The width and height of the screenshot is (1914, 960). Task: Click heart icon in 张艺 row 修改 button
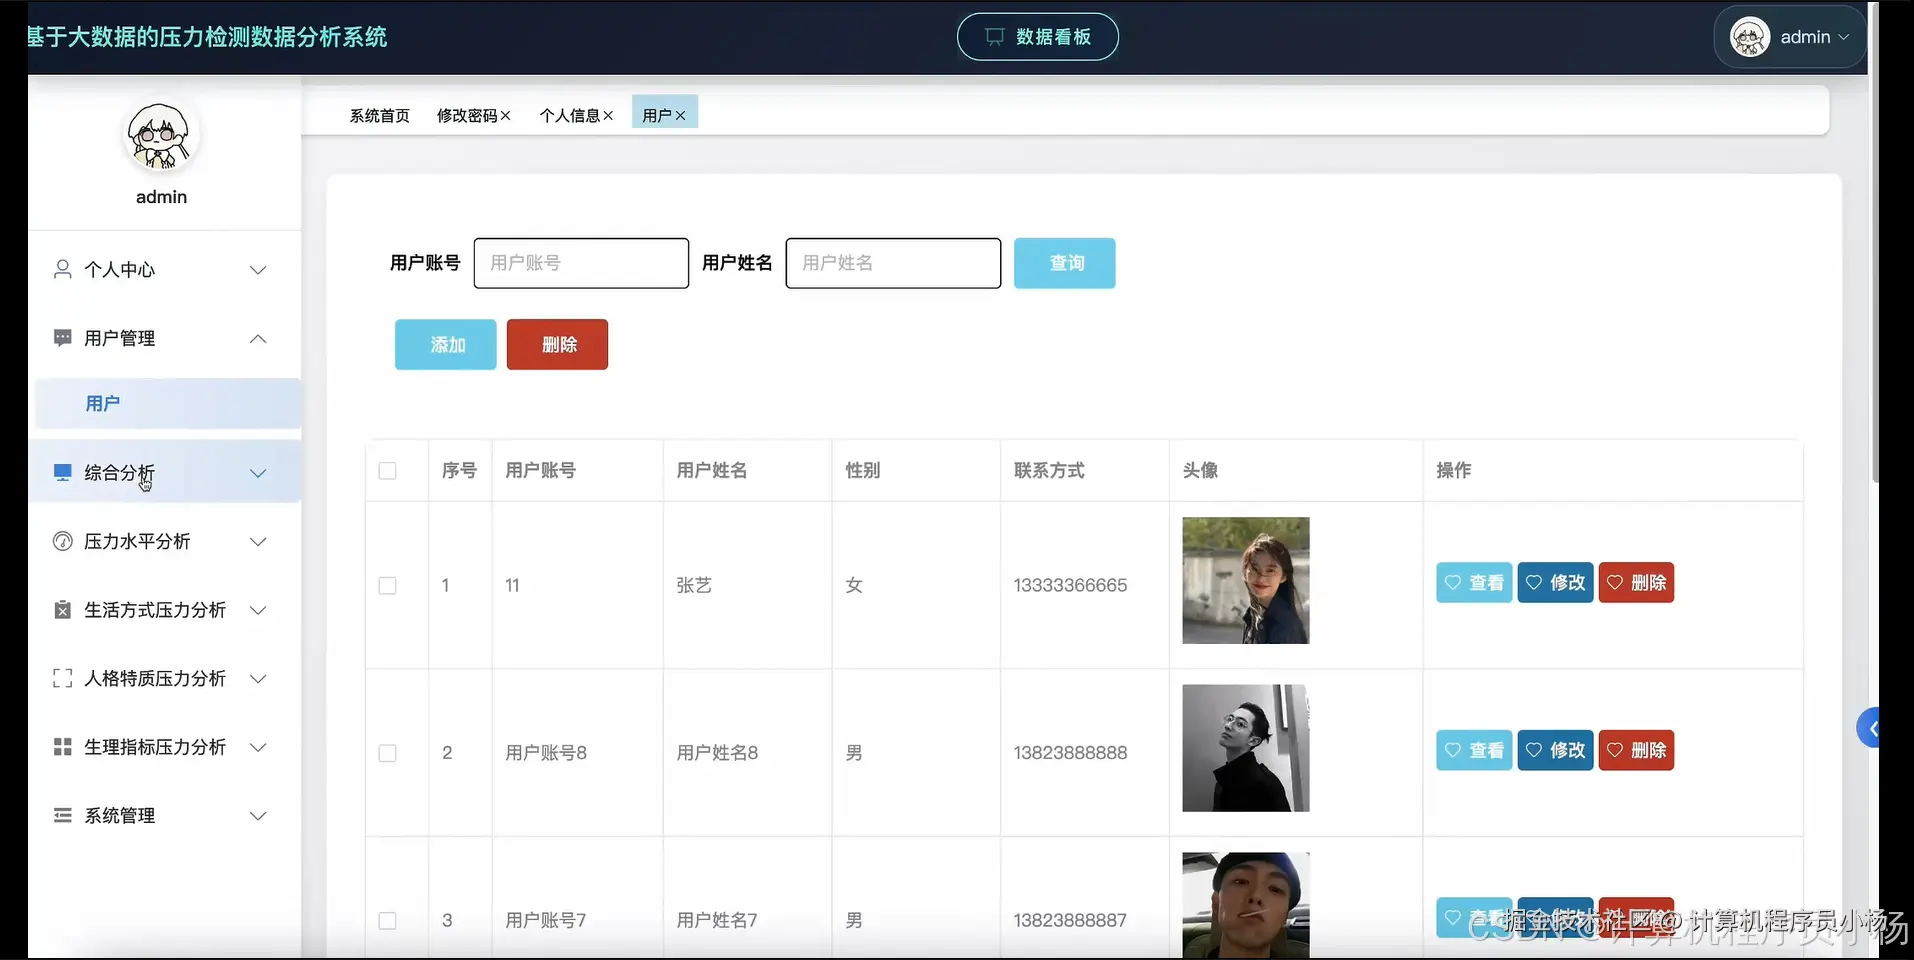click(x=1534, y=582)
